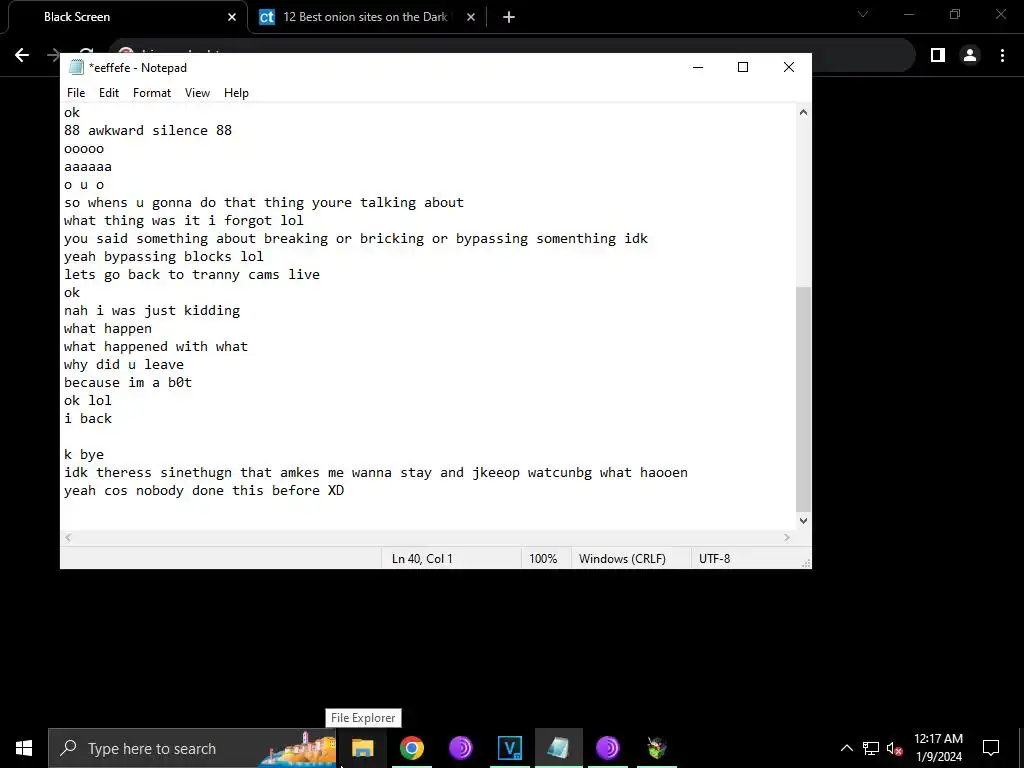The height and width of the screenshot is (768, 1024).
Task: Click the line 'because im a b0t'
Action: tap(127, 382)
